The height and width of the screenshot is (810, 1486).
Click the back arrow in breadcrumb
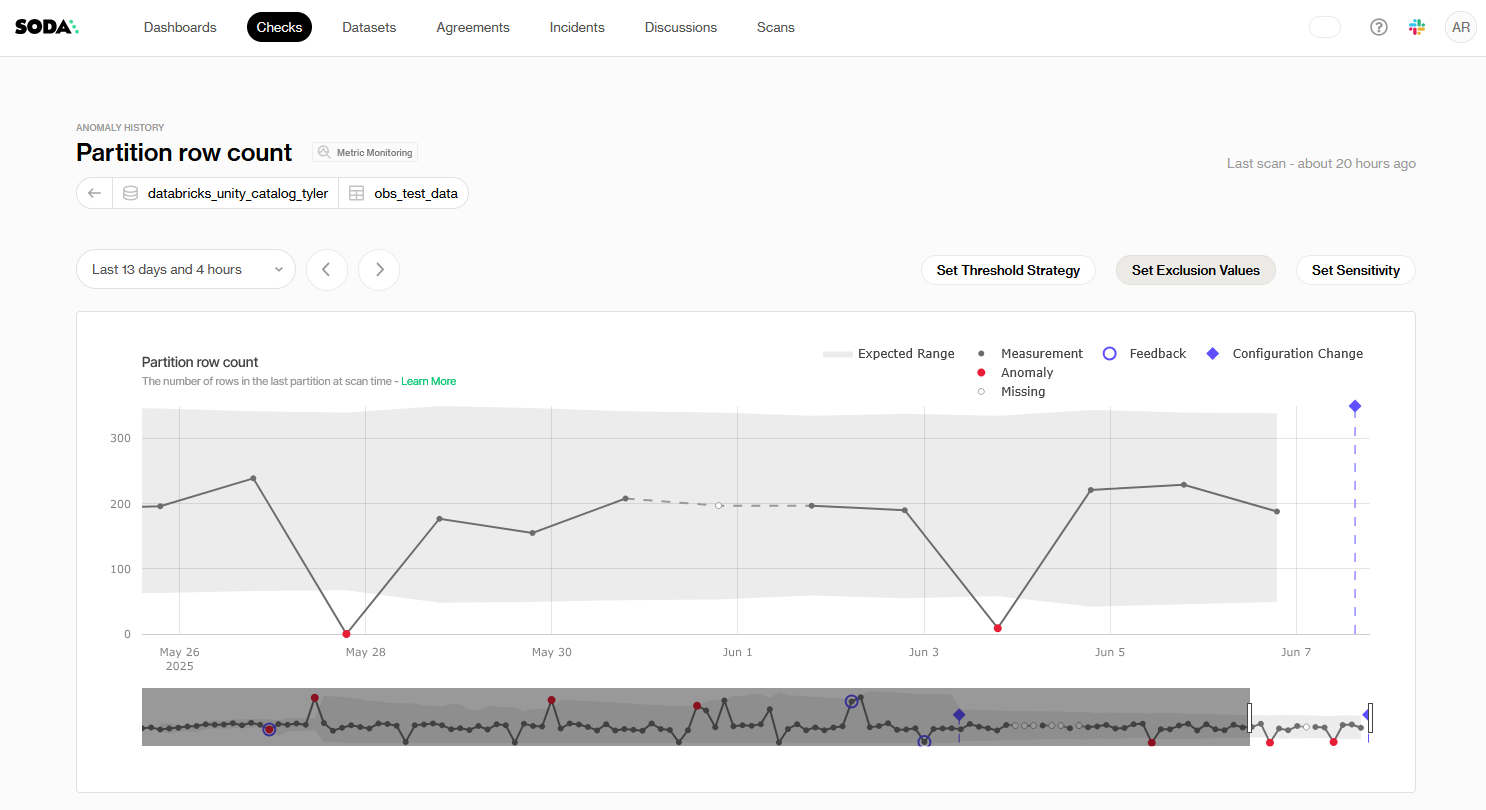[x=94, y=193]
